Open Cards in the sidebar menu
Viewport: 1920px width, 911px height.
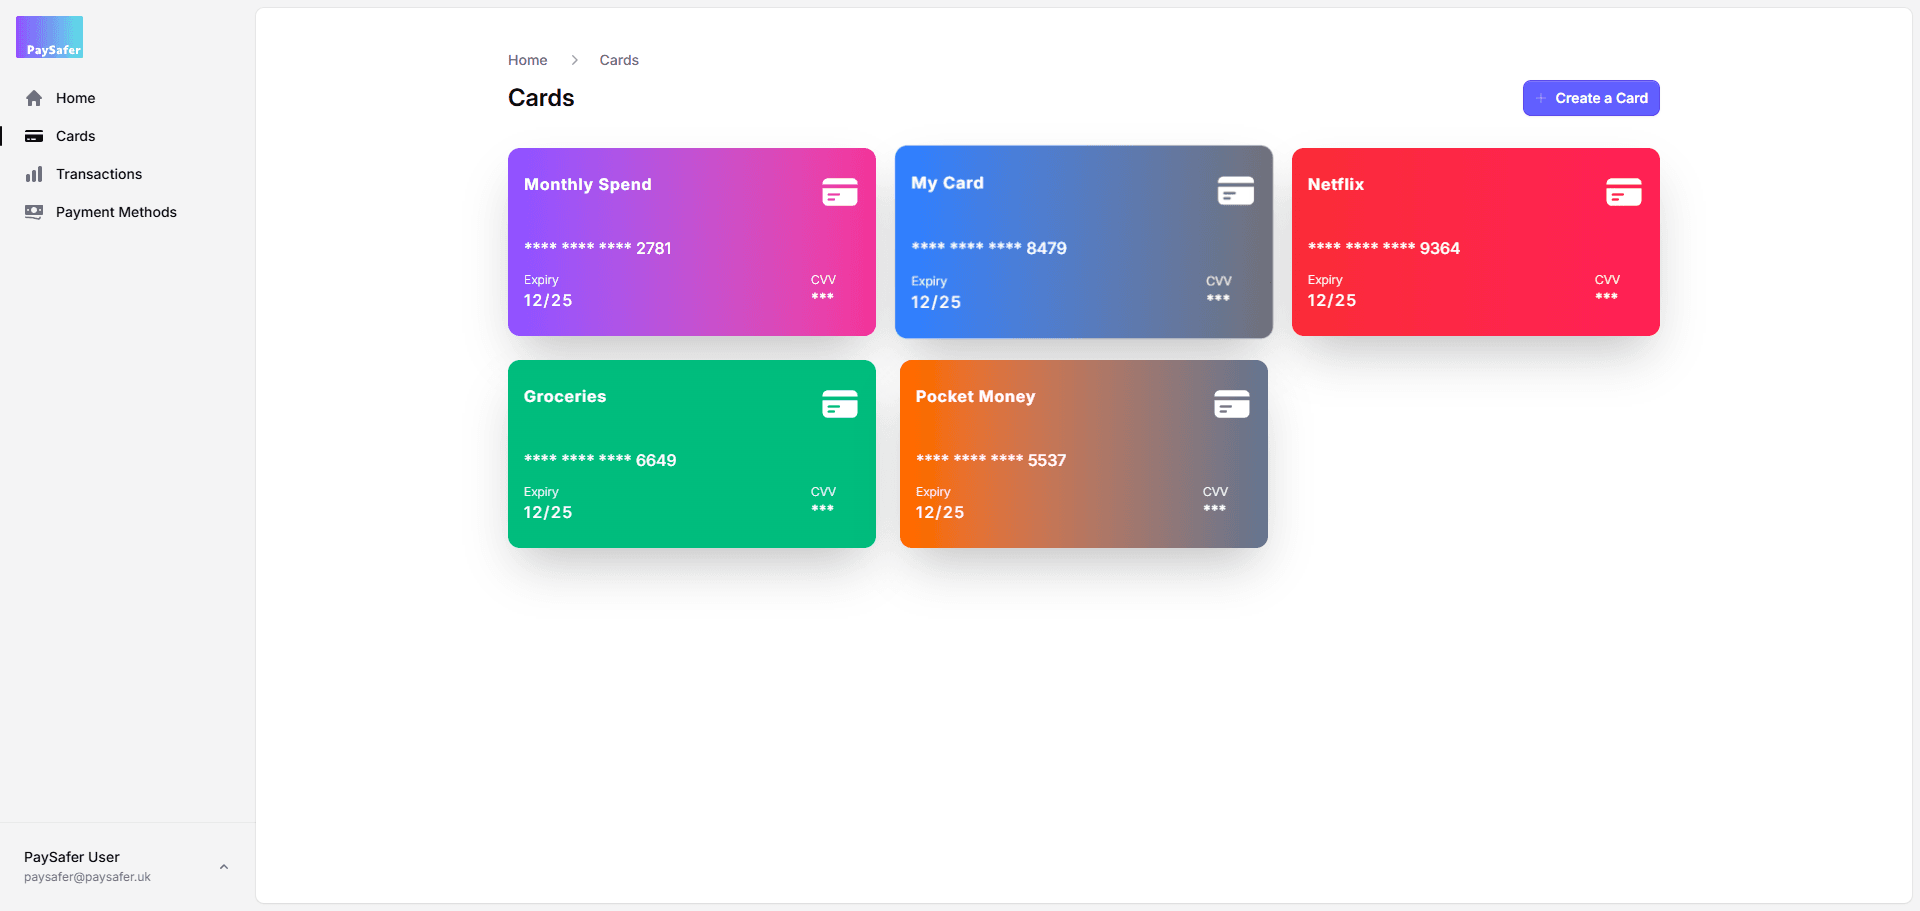tap(76, 136)
